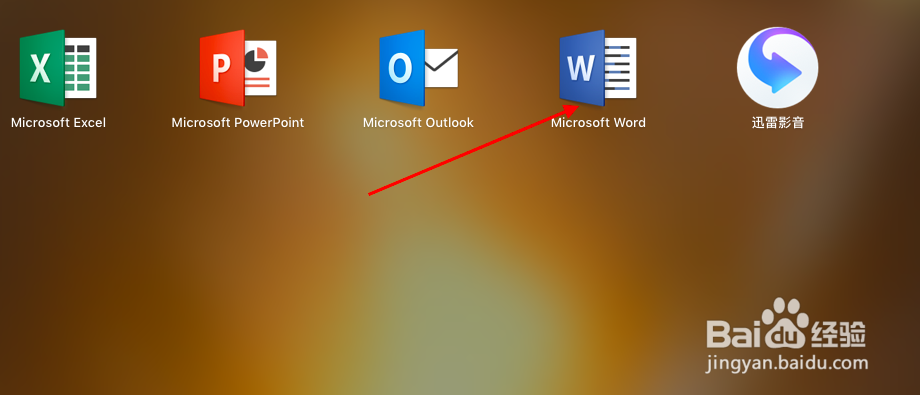Open the Microsoft Outlook icon
Viewport: 920px width, 395px height.
[418, 67]
